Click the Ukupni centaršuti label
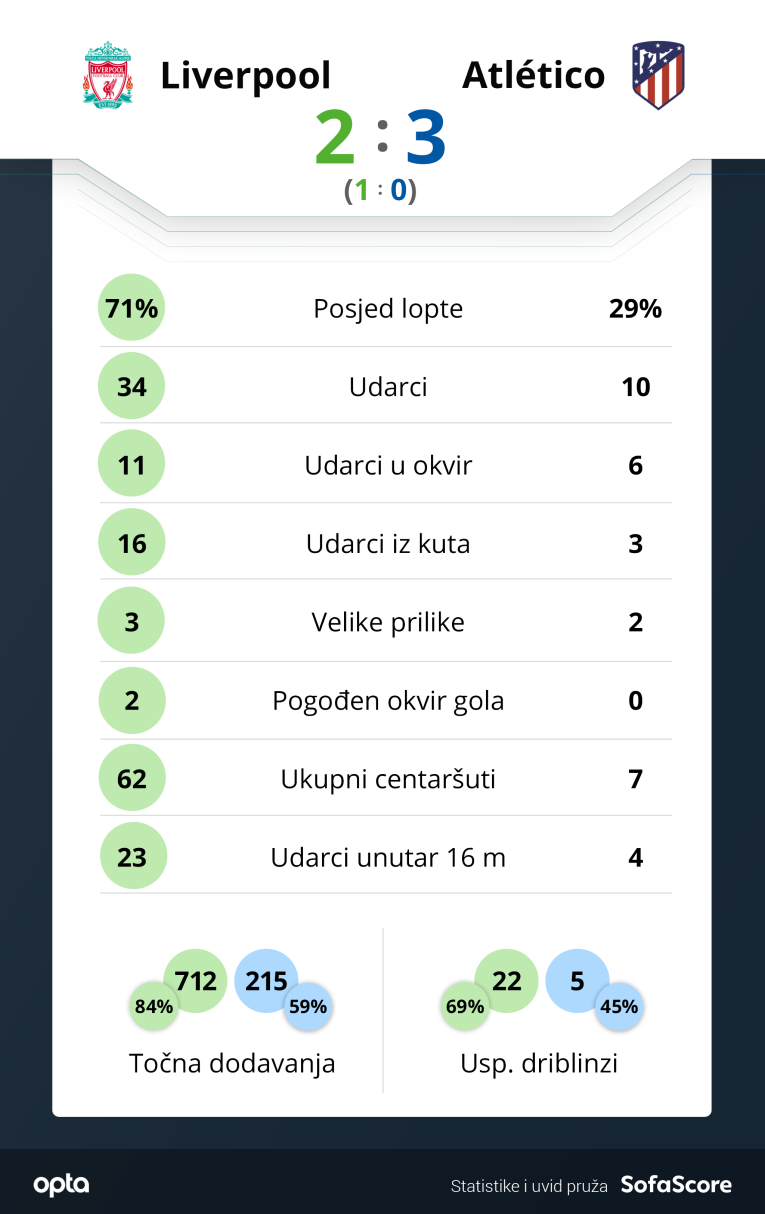 (388, 779)
